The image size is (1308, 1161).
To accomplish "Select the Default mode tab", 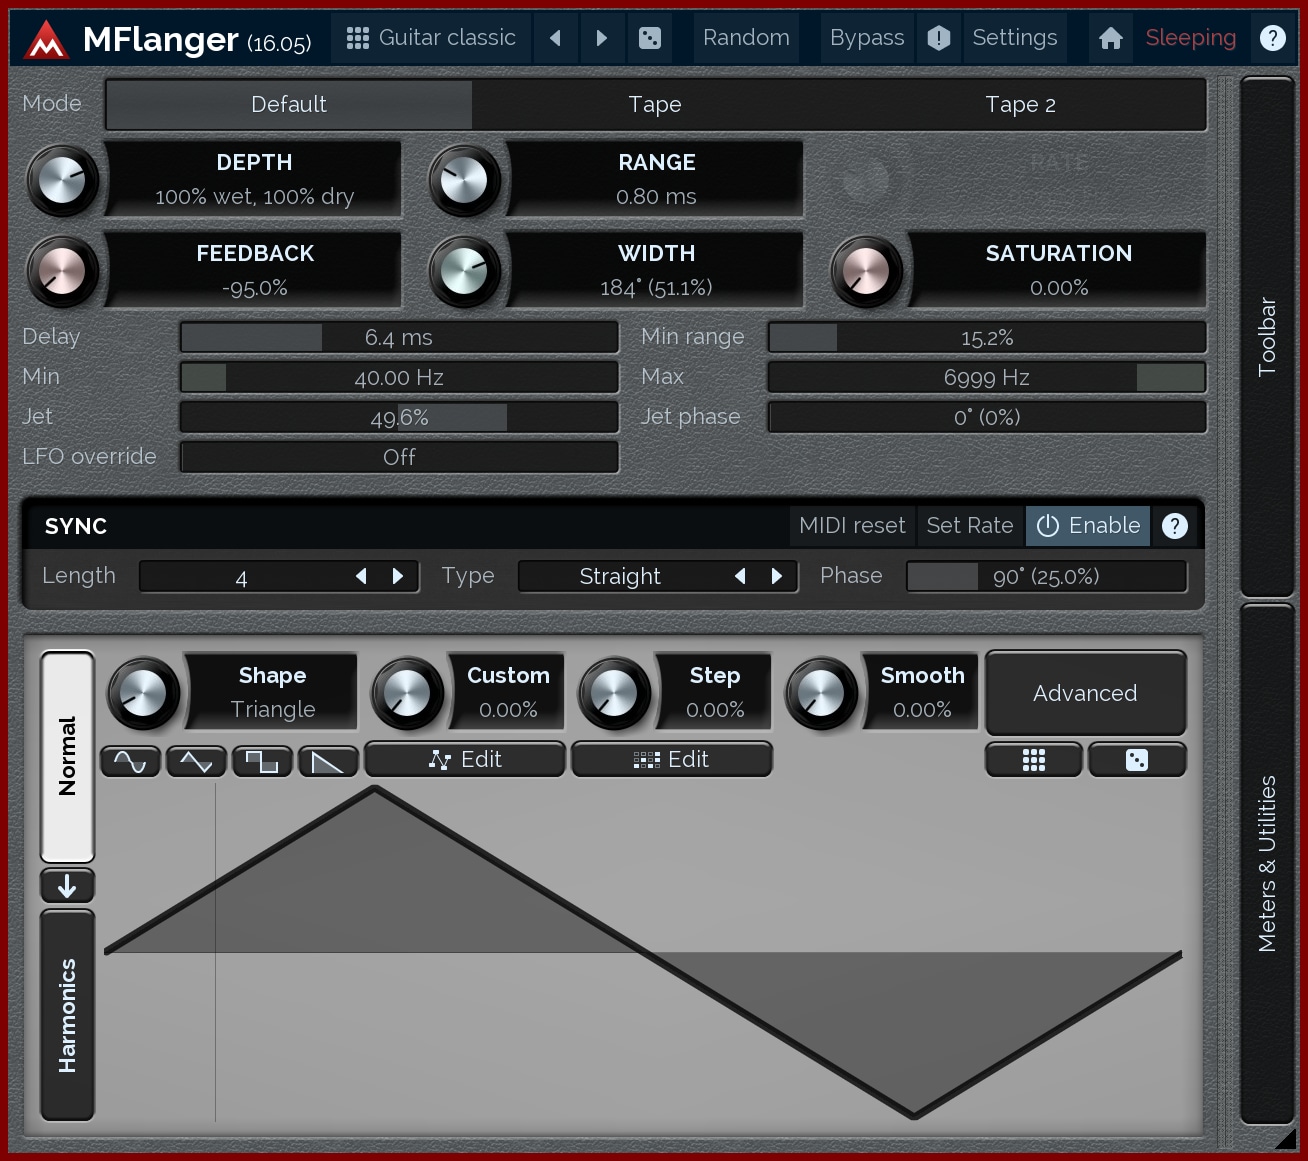I will (x=289, y=105).
